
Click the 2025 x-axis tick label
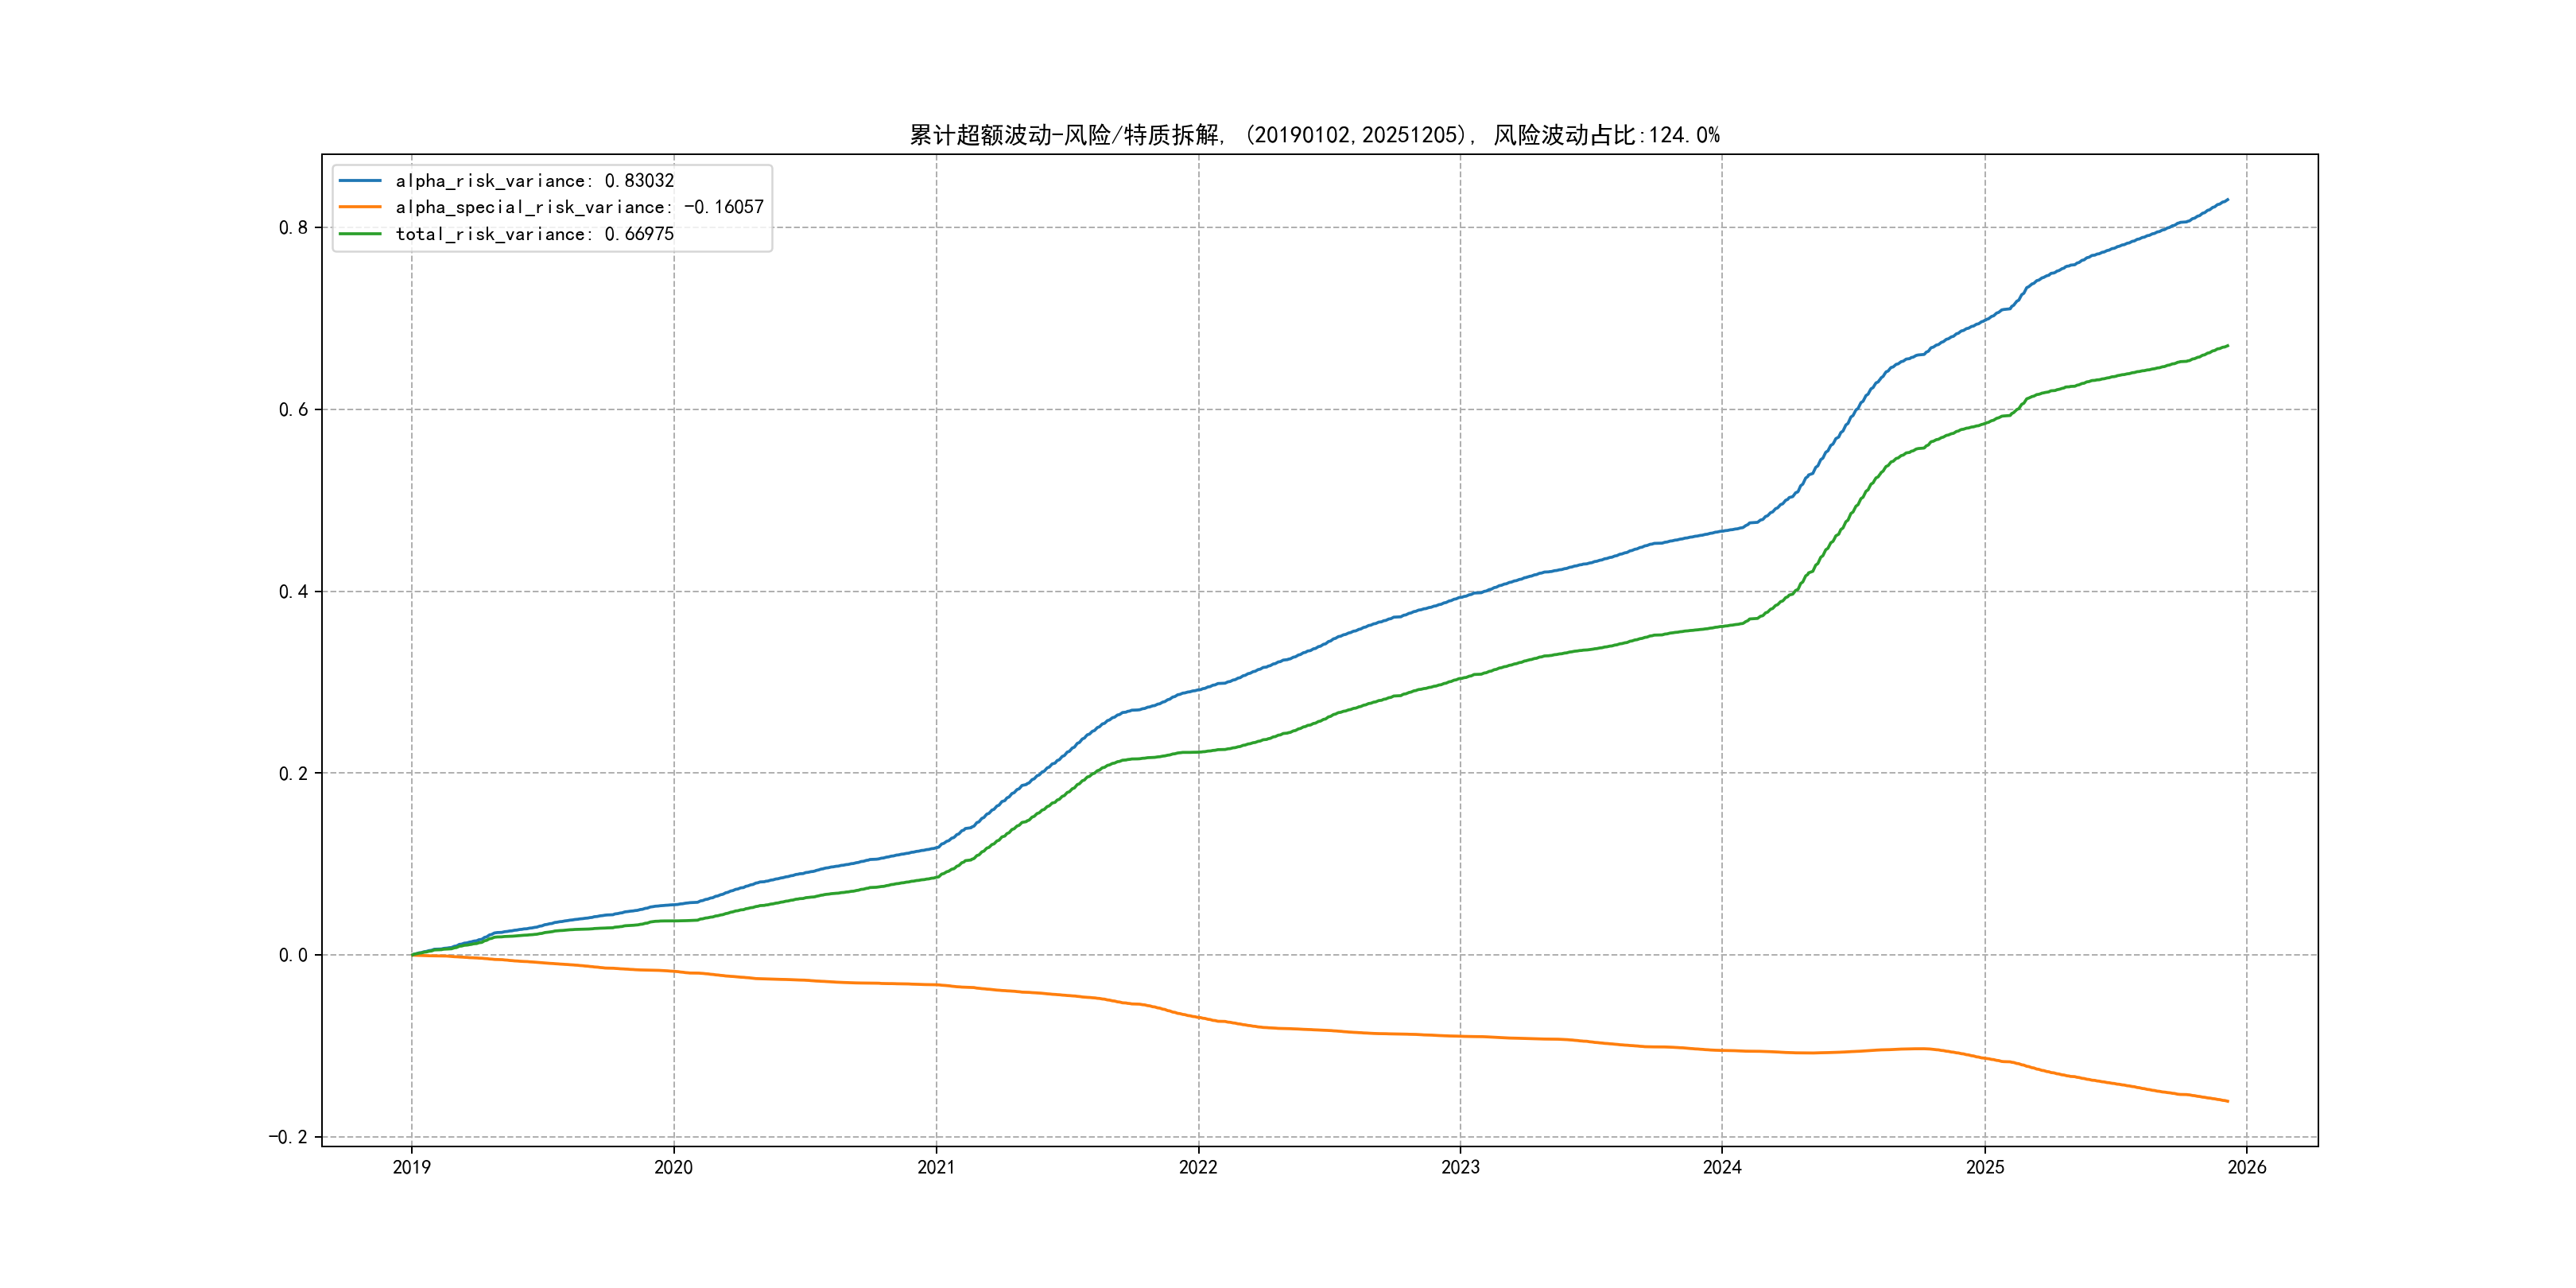tap(1985, 1167)
